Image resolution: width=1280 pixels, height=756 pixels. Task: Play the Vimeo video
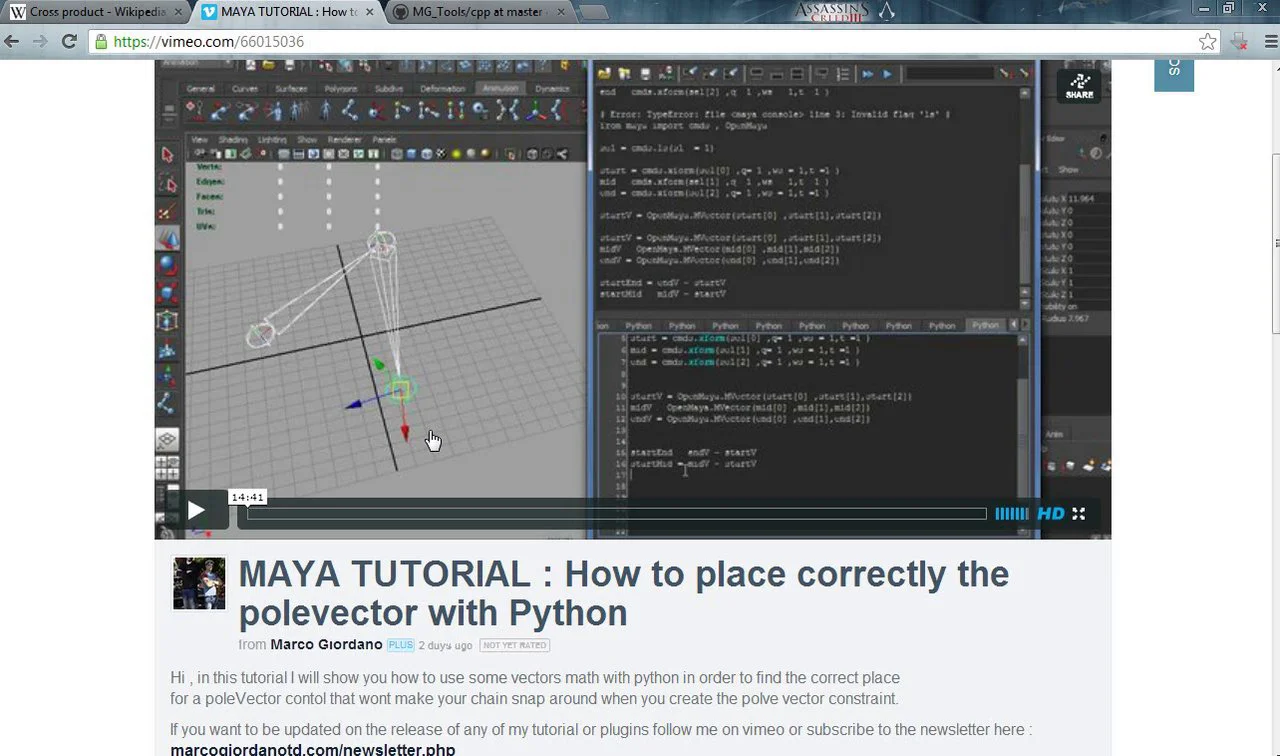tap(196, 512)
